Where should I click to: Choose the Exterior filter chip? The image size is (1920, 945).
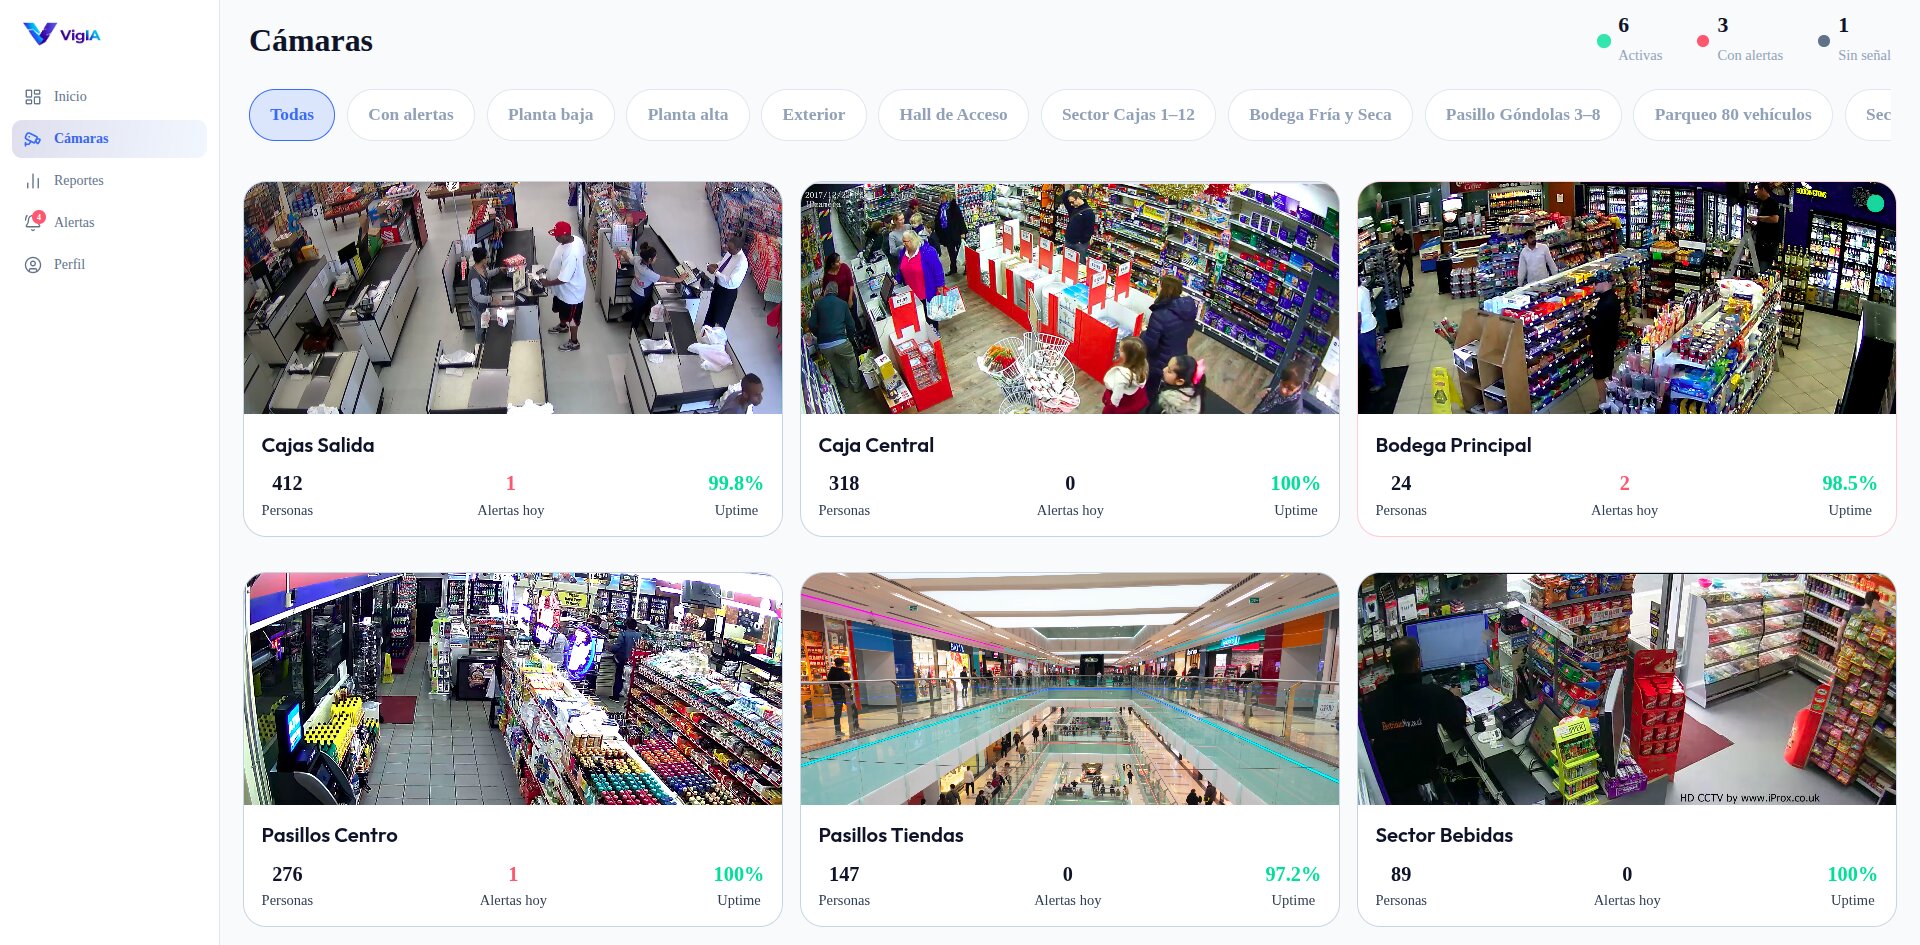point(814,115)
